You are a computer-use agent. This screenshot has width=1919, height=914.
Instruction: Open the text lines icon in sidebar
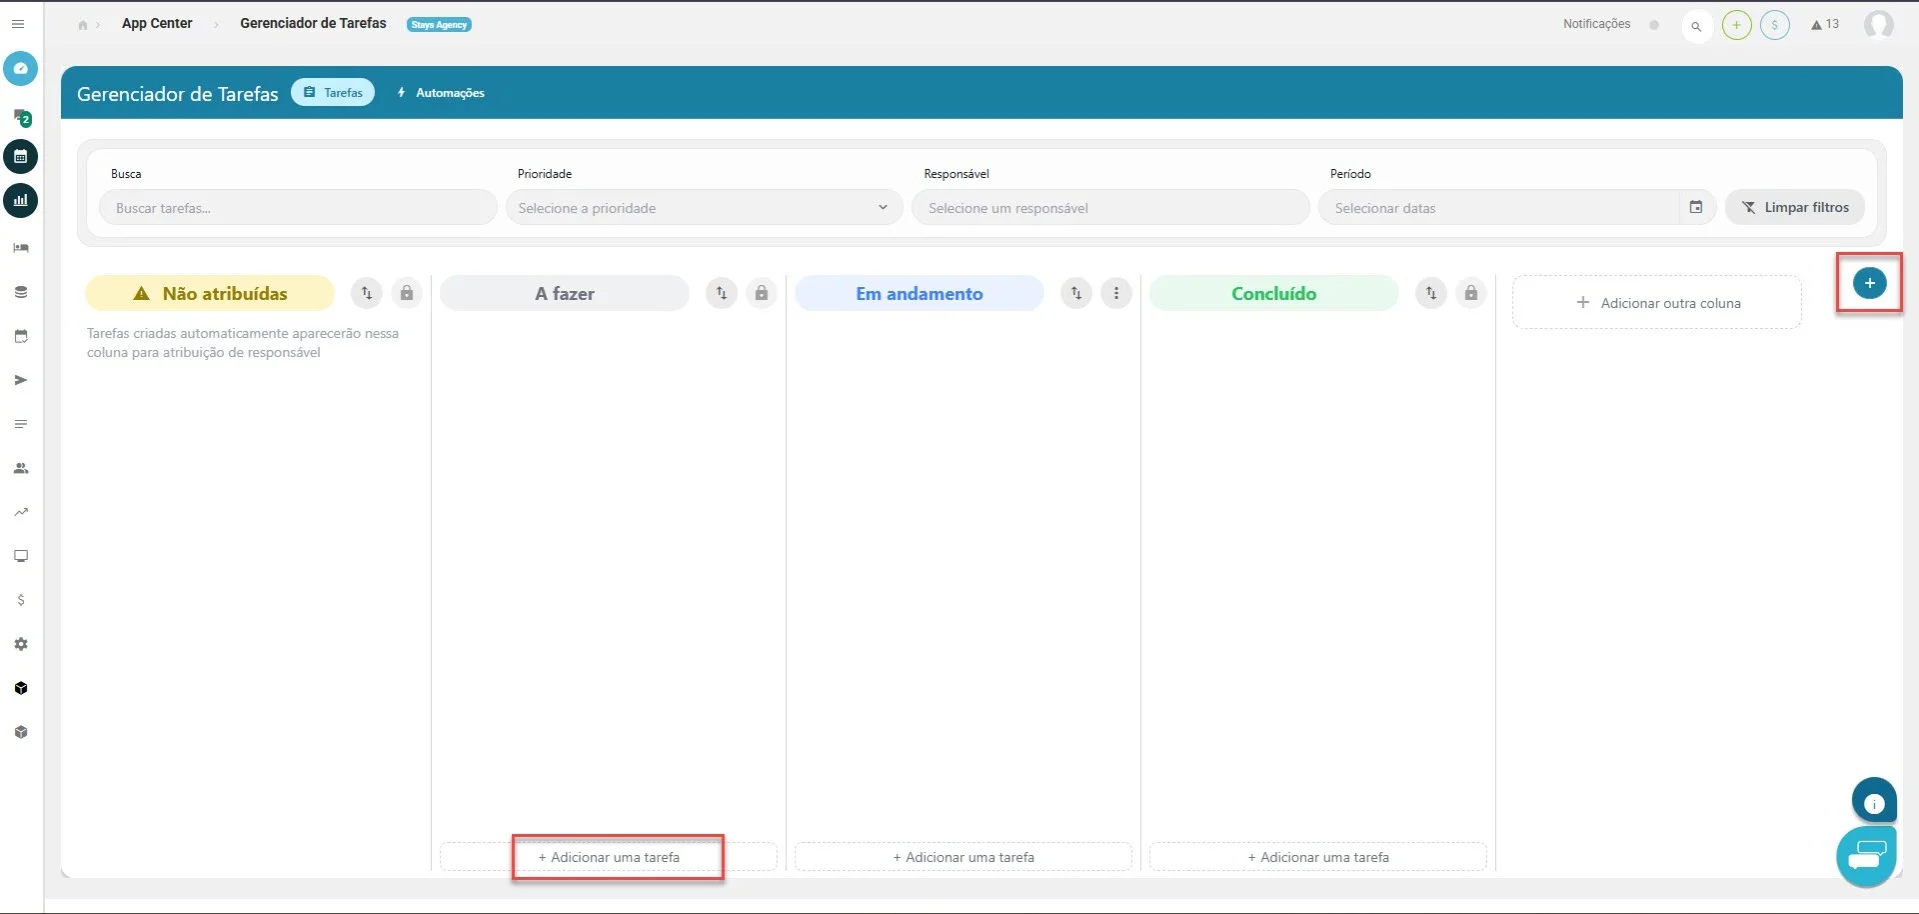(21, 424)
